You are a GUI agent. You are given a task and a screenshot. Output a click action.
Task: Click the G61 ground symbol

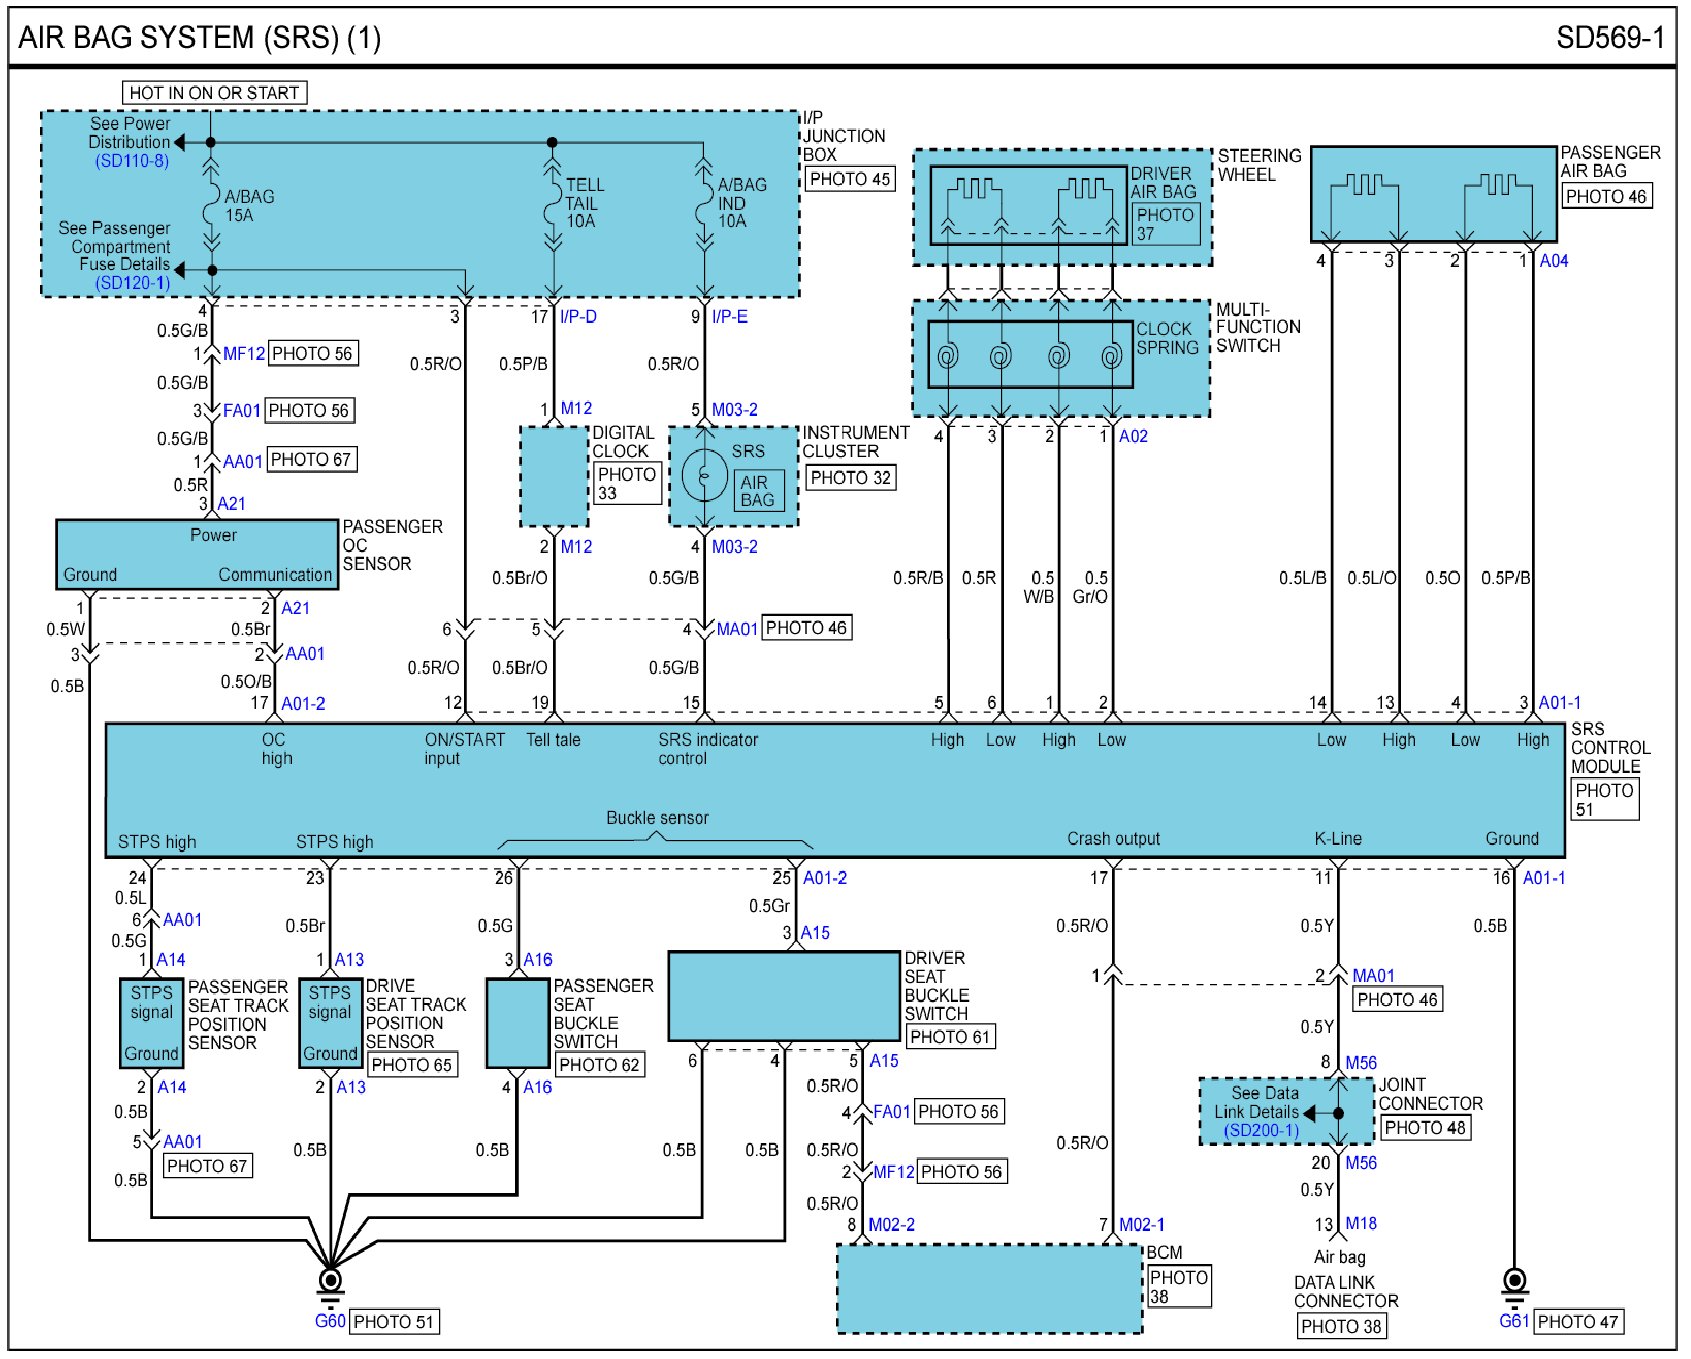(1514, 1281)
